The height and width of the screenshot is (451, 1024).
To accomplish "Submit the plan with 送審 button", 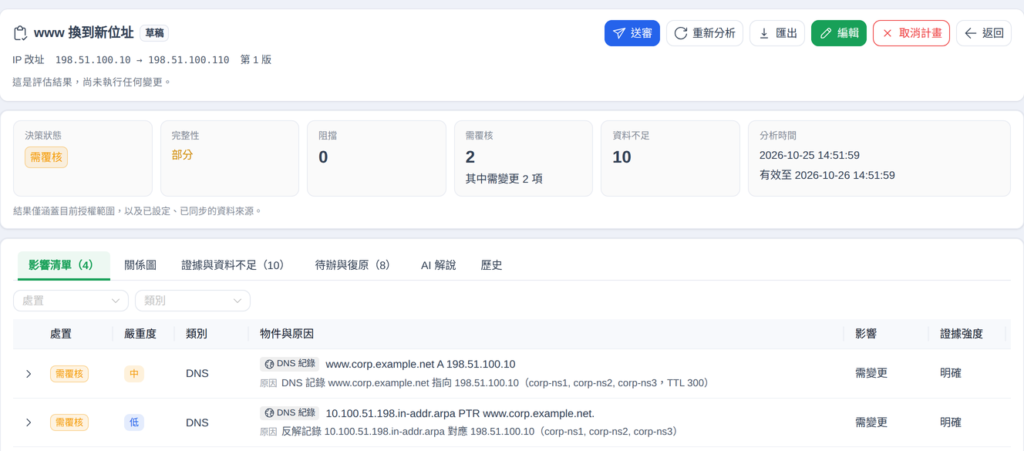I will click(x=632, y=33).
